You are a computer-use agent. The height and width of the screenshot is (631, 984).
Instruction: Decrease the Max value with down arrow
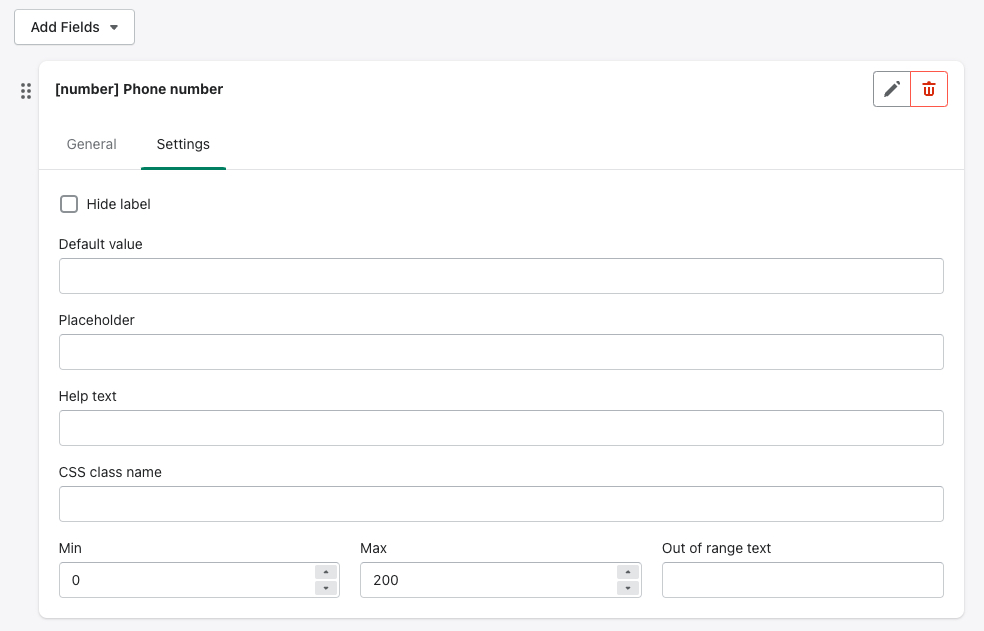click(x=628, y=588)
